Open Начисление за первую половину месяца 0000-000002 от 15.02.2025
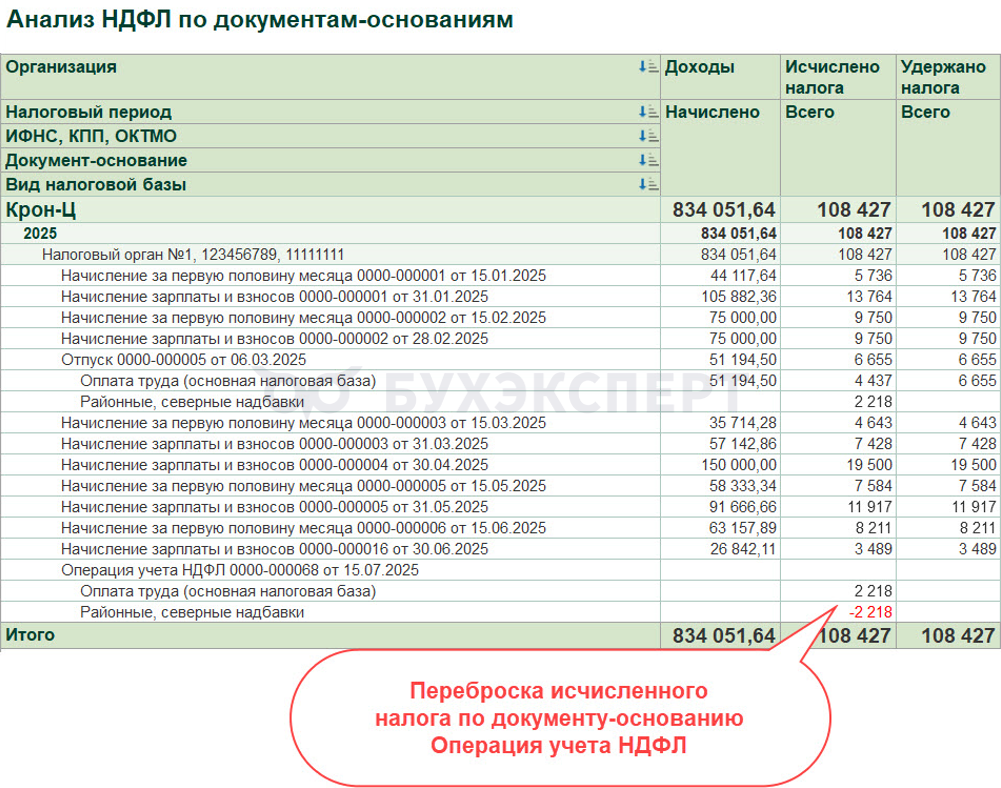This screenshot has height=788, width=1001. pos(303,317)
